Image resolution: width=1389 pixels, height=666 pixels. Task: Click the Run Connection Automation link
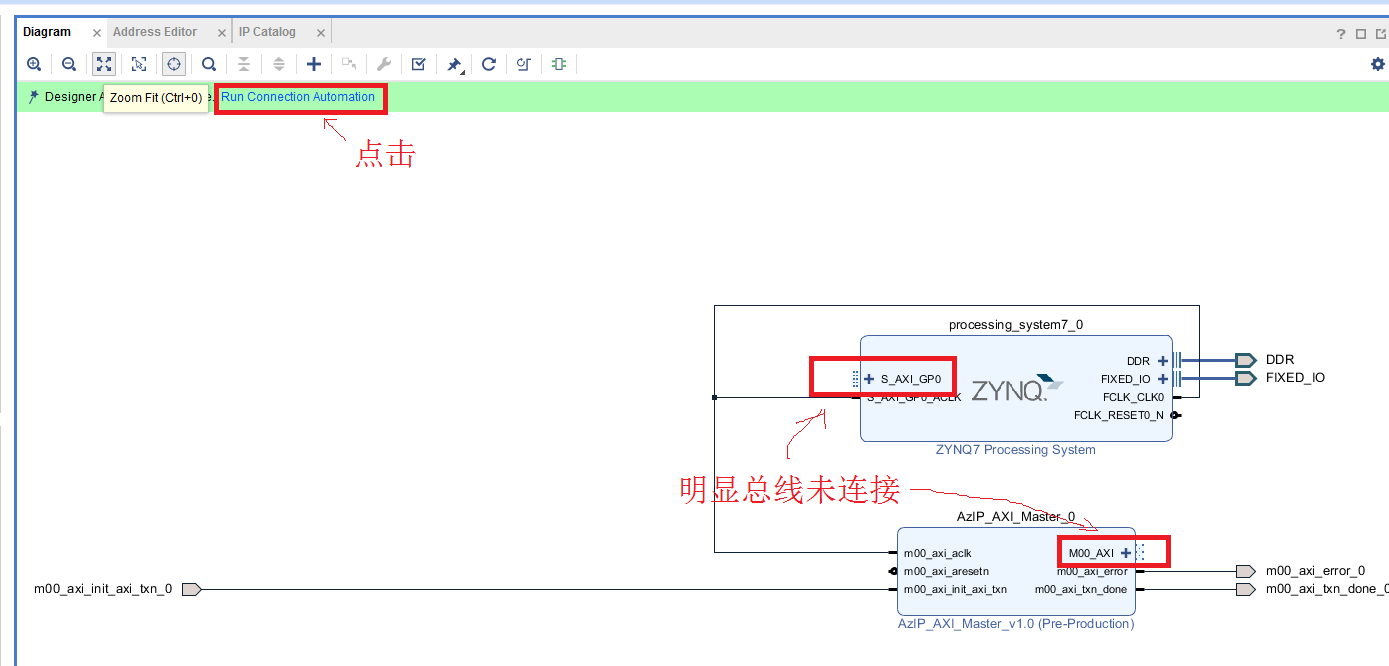coord(298,97)
